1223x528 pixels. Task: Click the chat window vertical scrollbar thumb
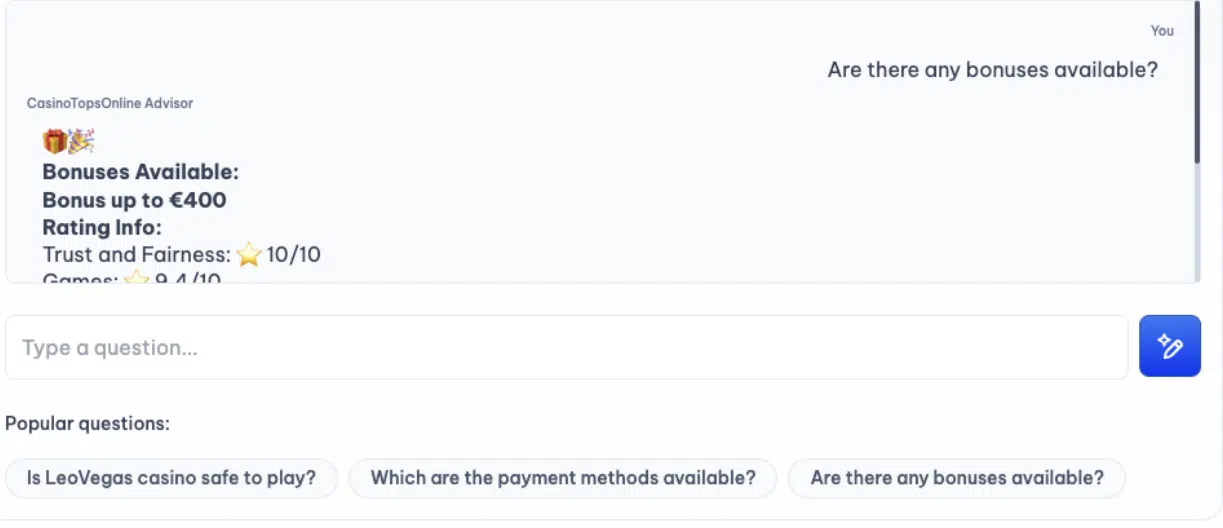pyautogui.click(x=1196, y=82)
